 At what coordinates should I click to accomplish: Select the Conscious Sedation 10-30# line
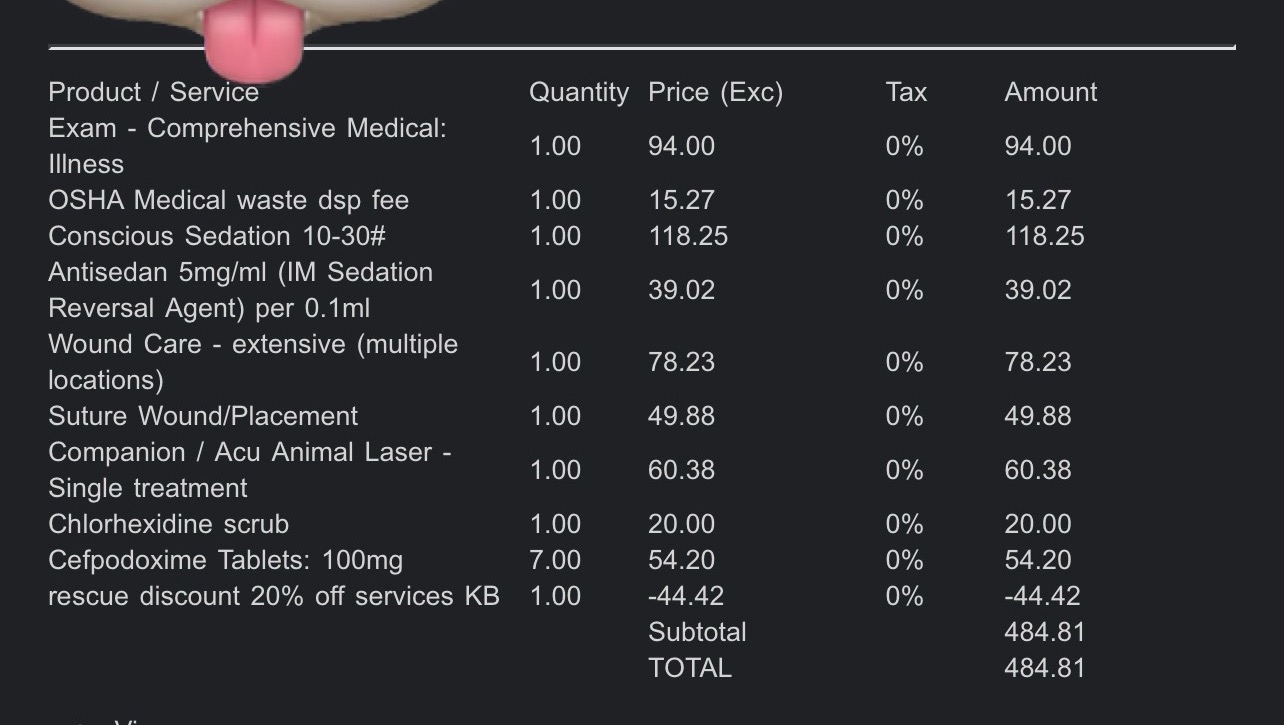(x=217, y=236)
